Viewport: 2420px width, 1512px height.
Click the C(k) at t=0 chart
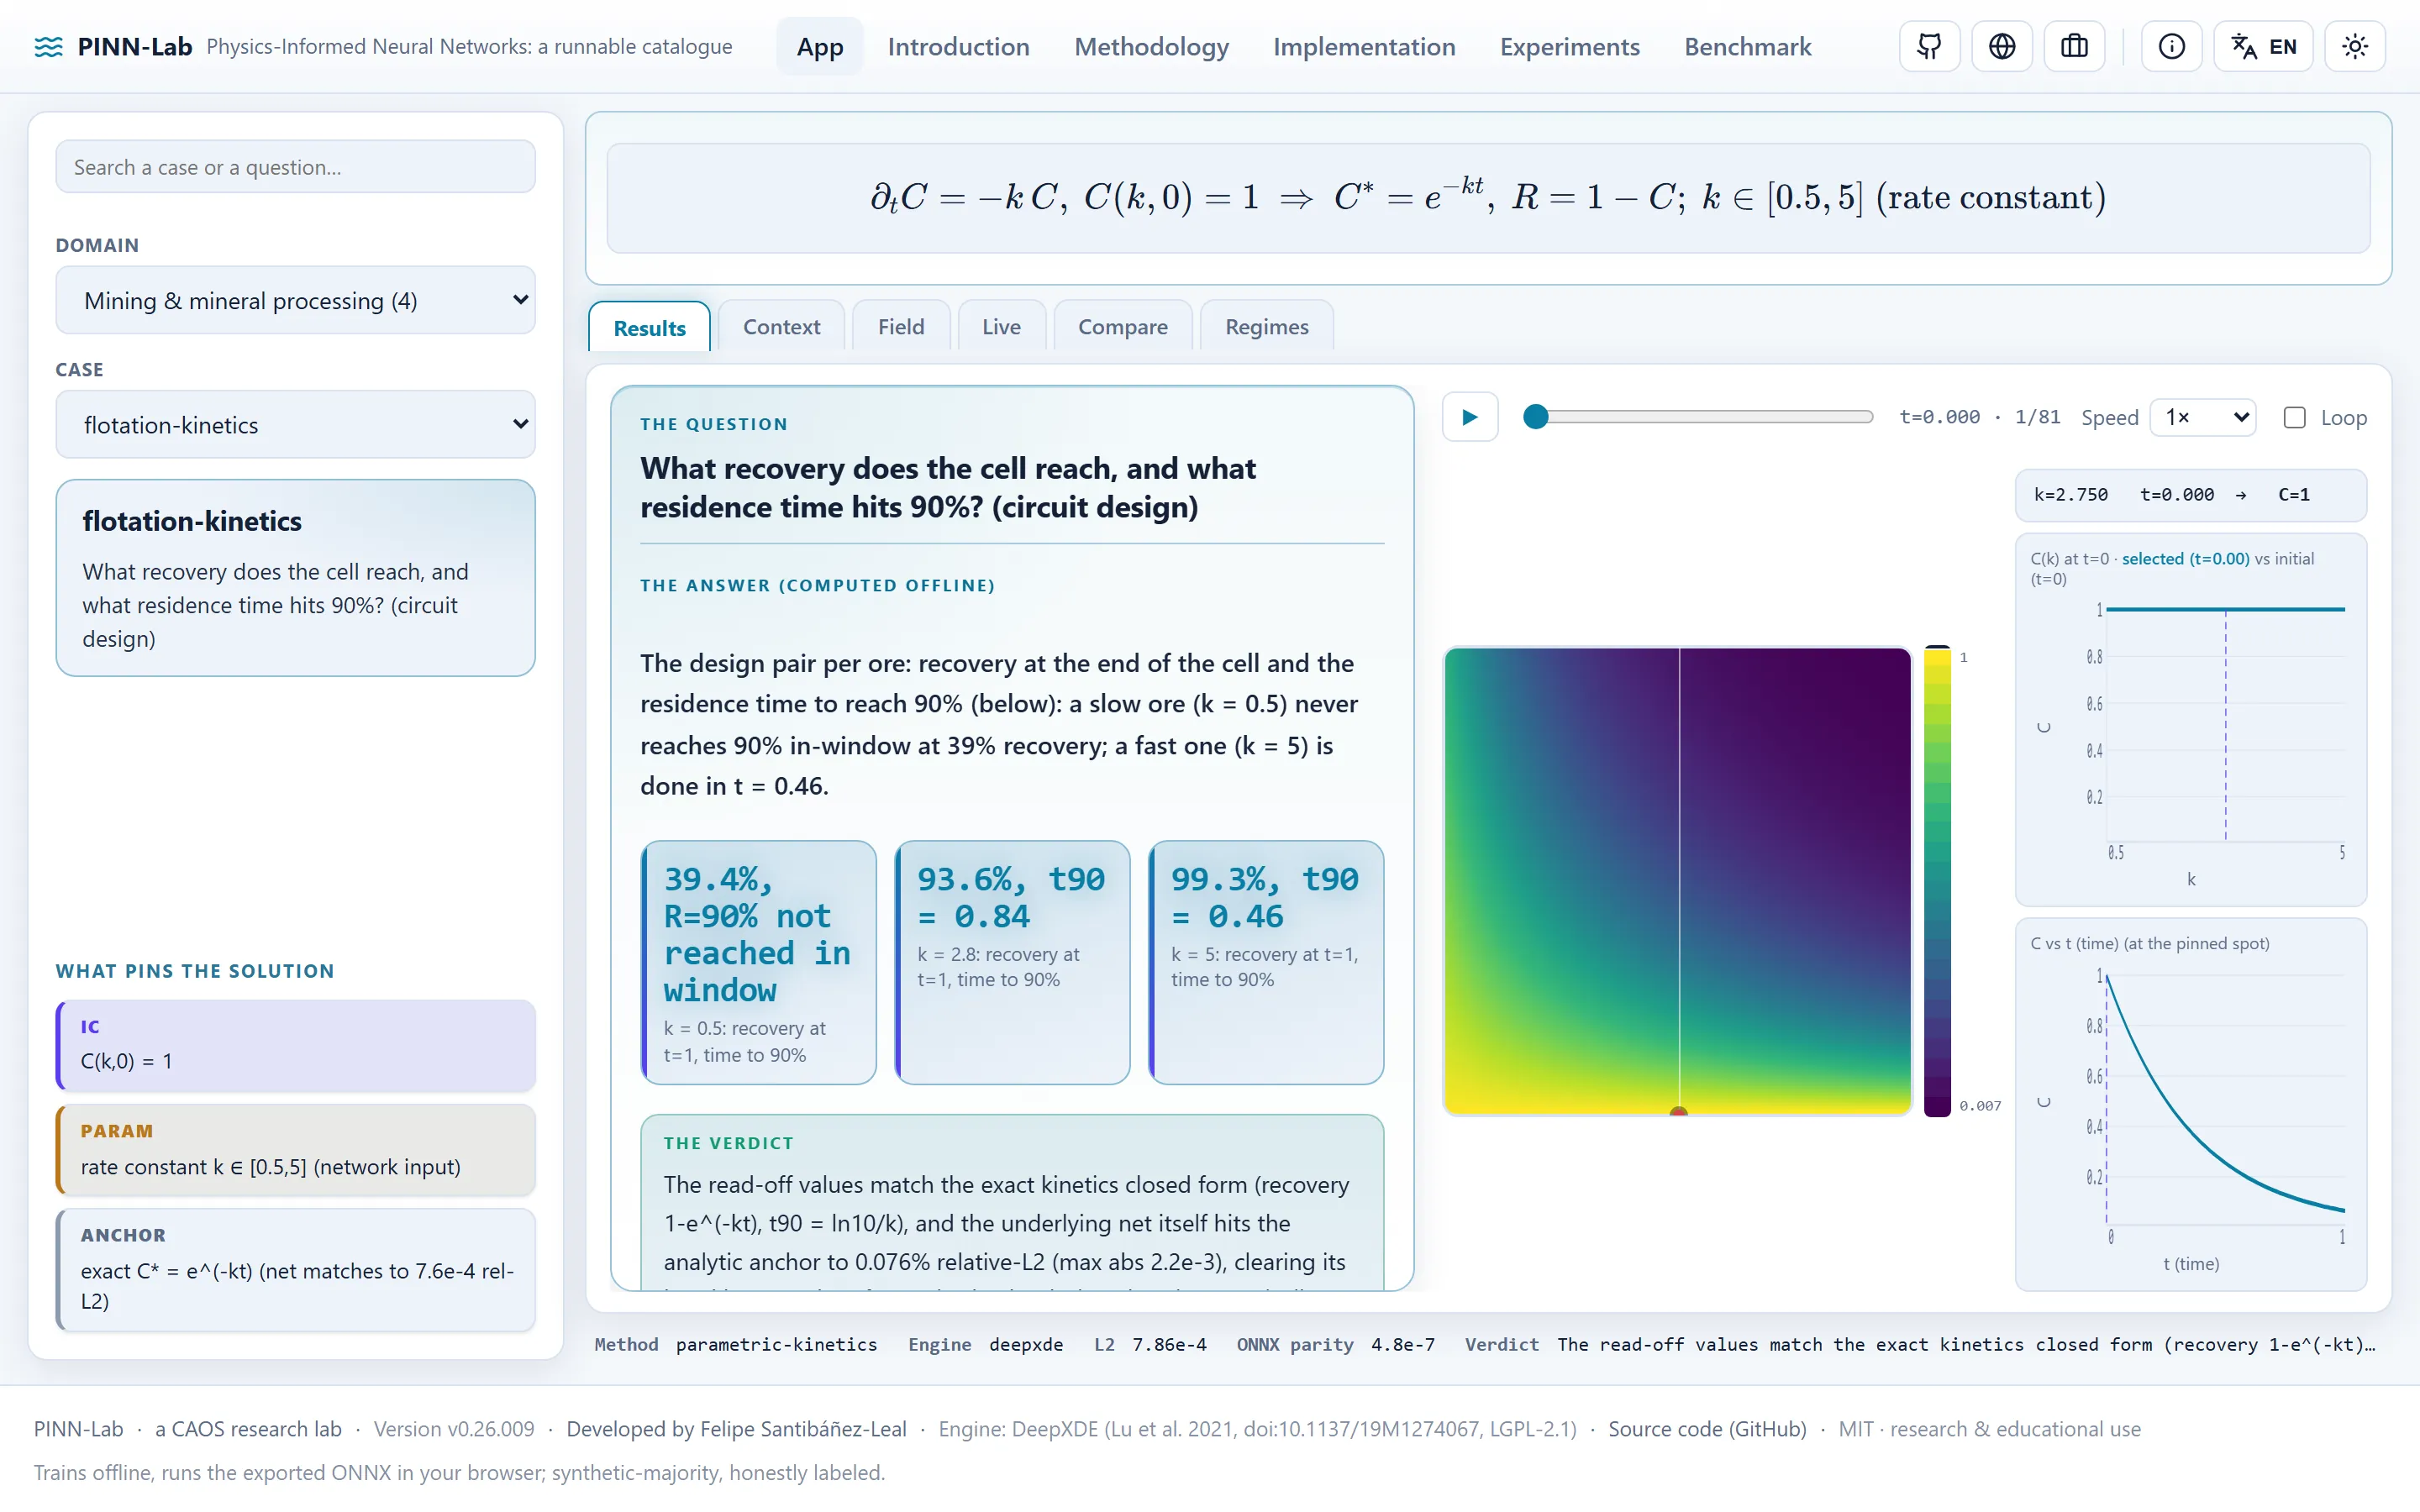[x=2190, y=720]
